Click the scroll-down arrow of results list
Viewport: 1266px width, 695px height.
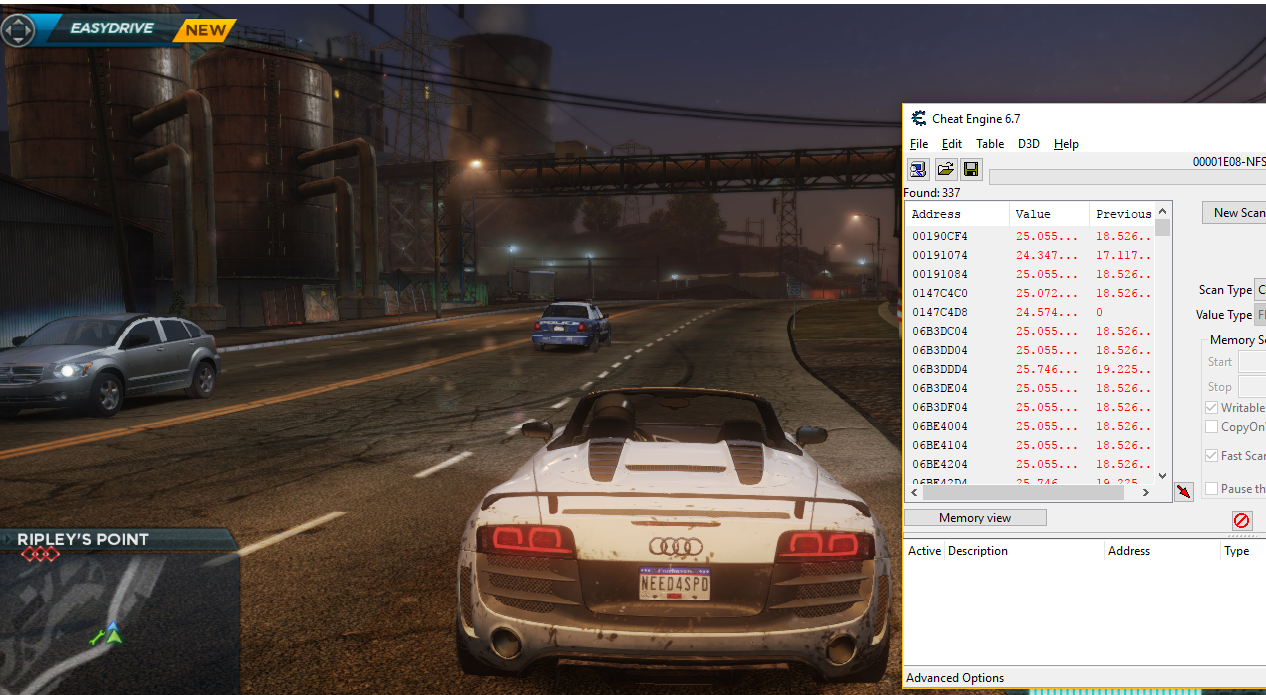click(1162, 476)
